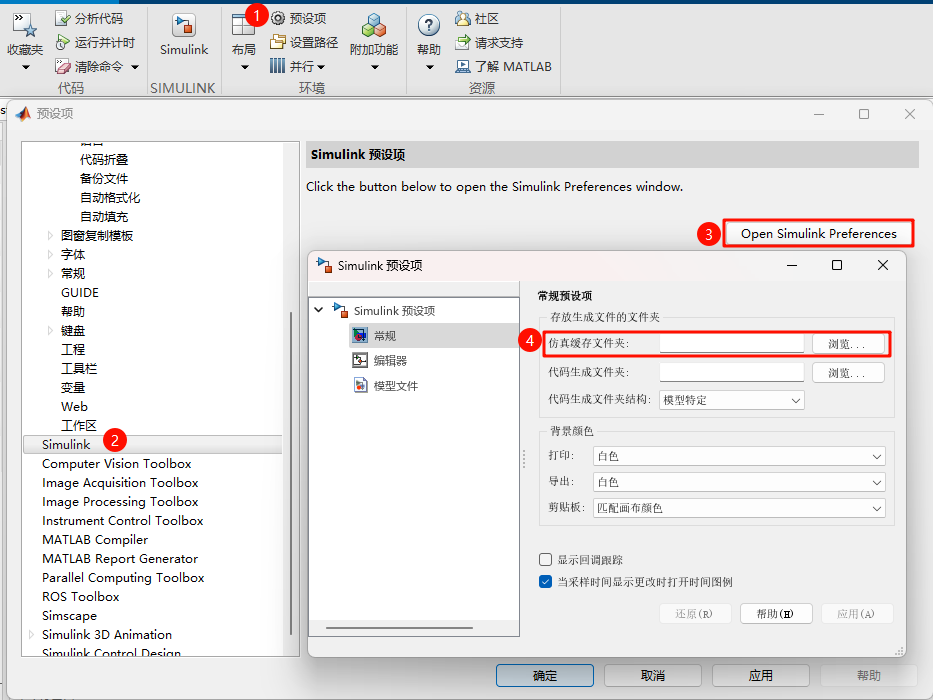Expand the 字体 tree node
Viewport: 933px width, 700px height.
click(50, 255)
